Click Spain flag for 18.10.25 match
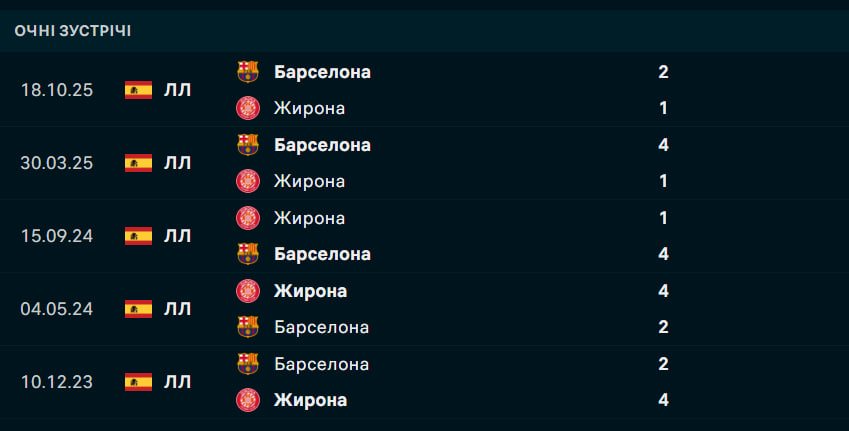The width and height of the screenshot is (849, 431). coord(138,90)
